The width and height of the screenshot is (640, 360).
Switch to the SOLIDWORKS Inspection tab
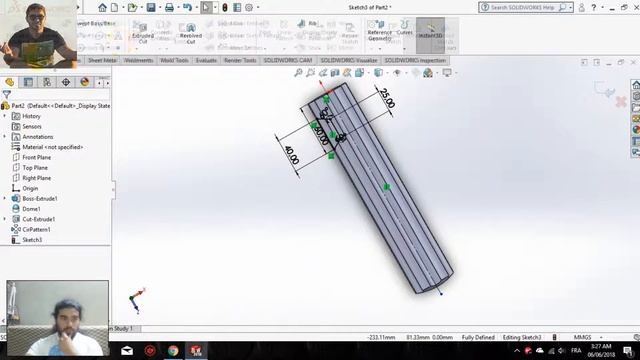(415, 60)
